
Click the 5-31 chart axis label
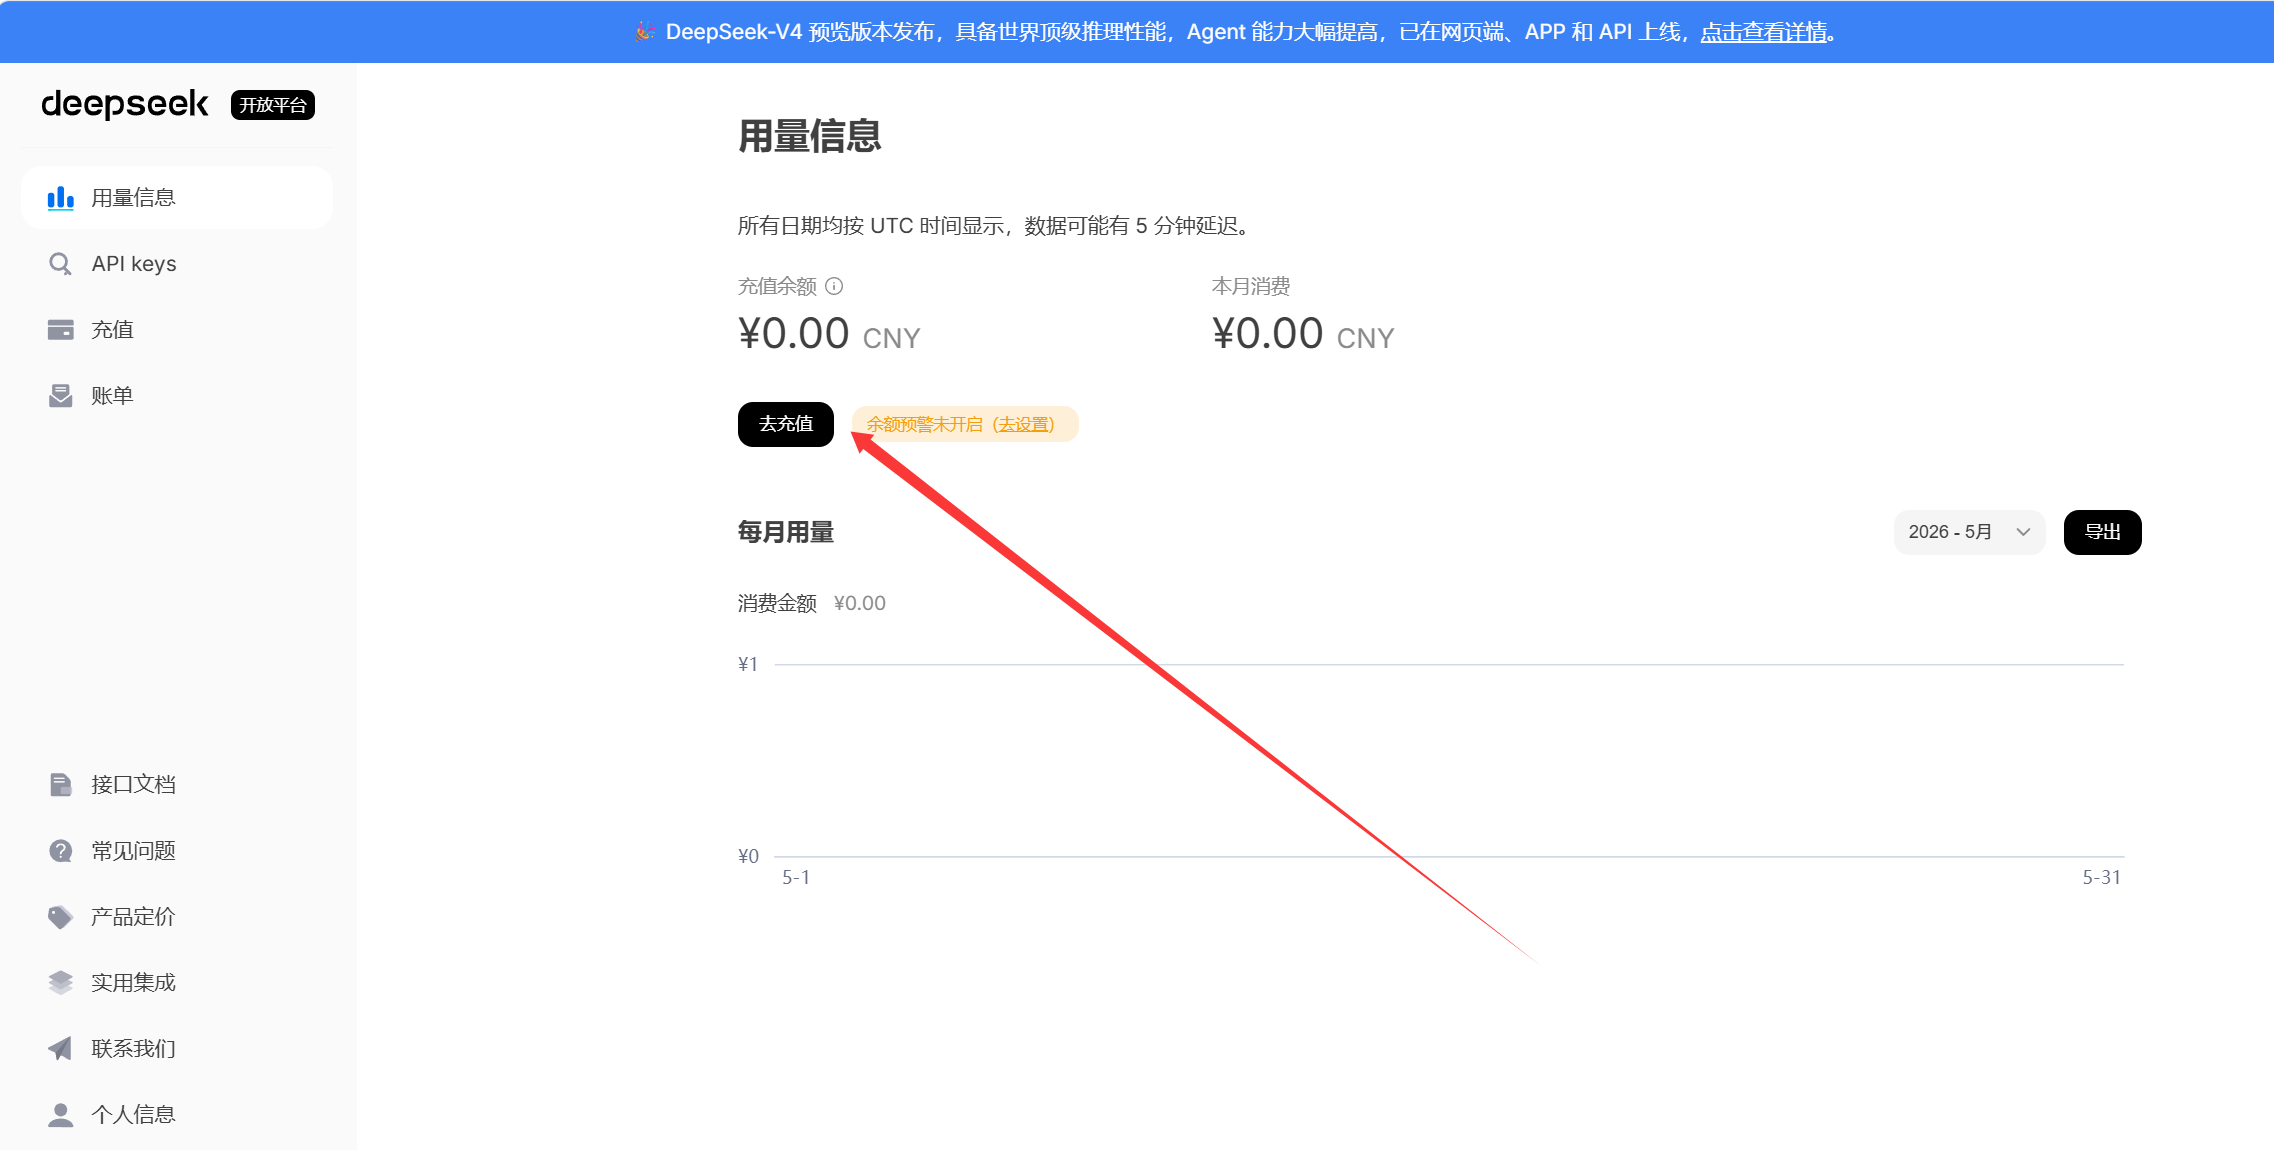(x=2101, y=877)
